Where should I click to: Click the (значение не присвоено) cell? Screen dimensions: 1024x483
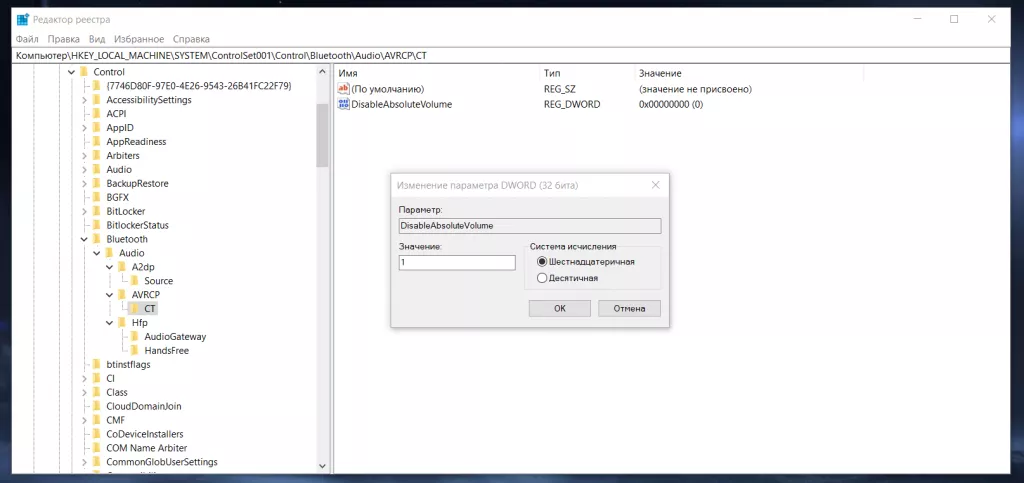click(x=695, y=89)
